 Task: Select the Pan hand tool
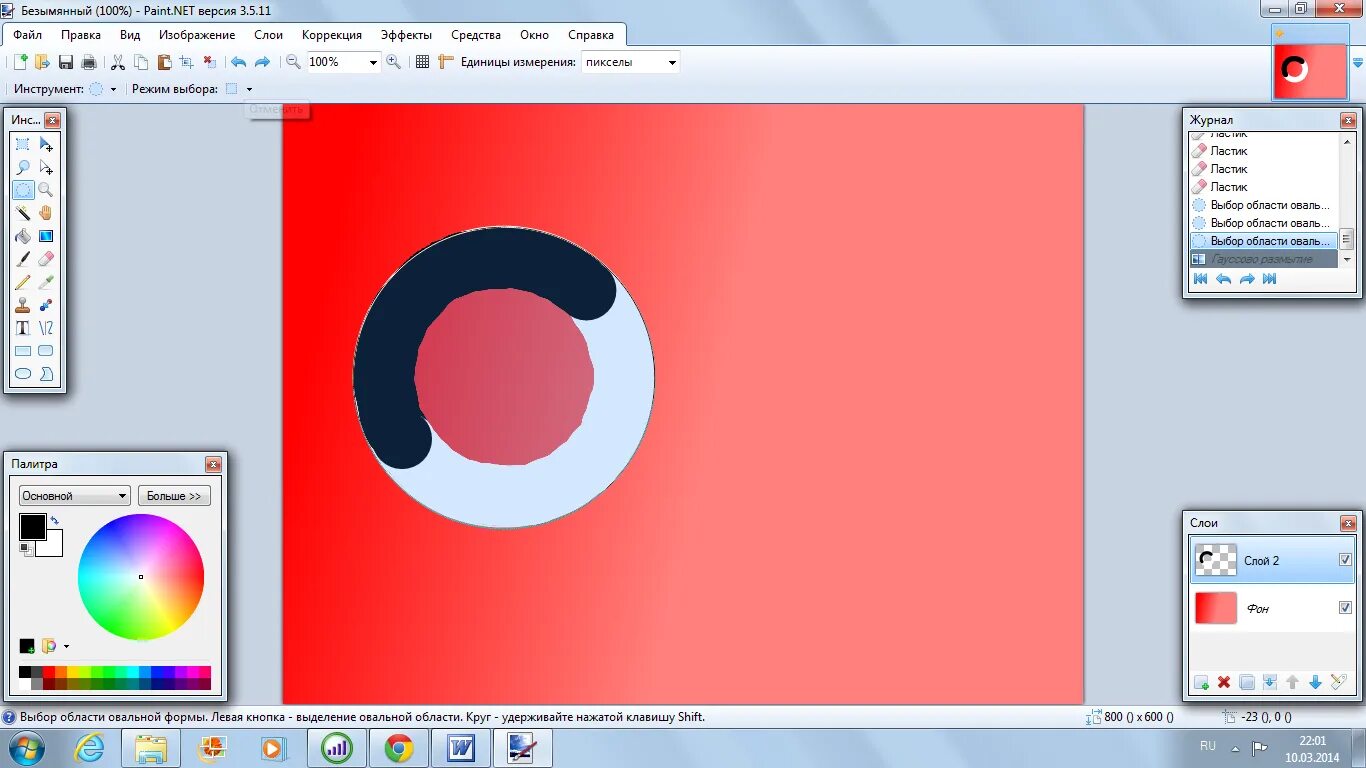[x=46, y=213]
